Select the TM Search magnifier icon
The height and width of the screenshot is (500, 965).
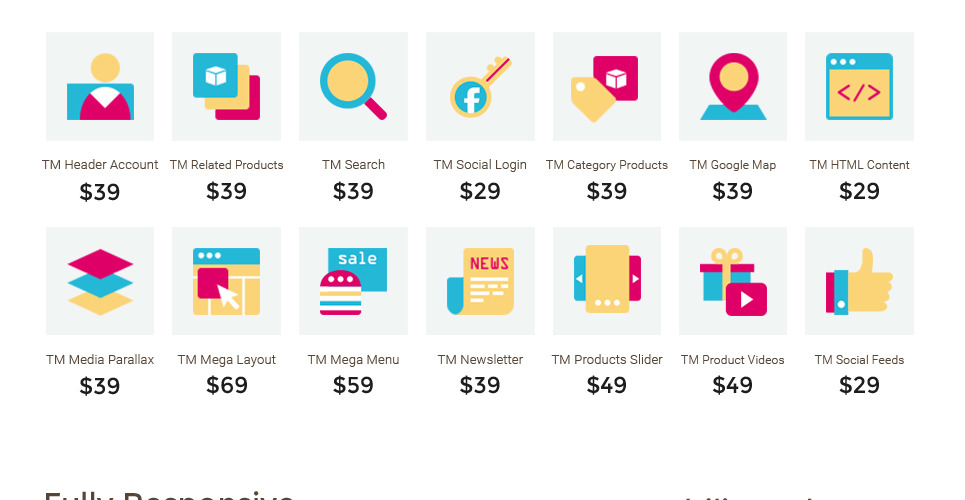click(353, 86)
